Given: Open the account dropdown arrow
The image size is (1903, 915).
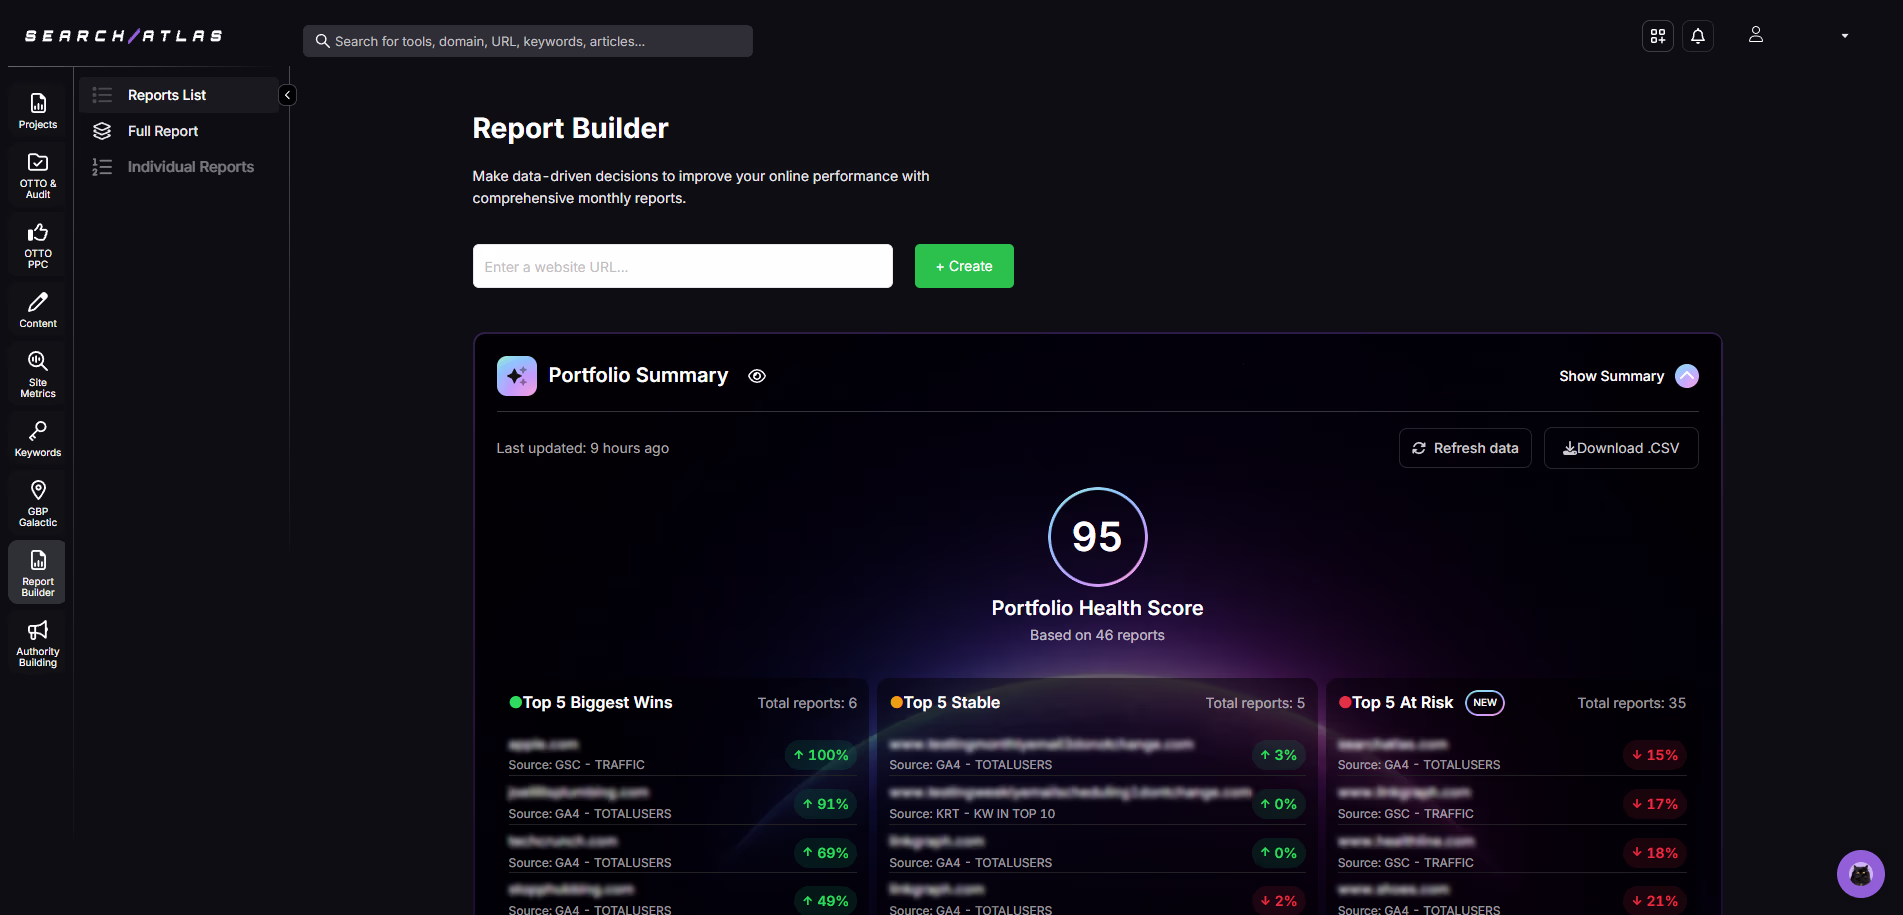Looking at the screenshot, I should [1845, 36].
